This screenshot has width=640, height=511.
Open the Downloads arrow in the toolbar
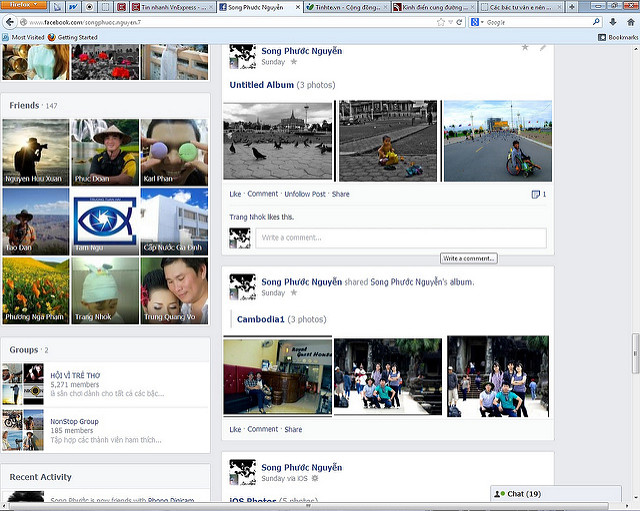(x=613, y=22)
